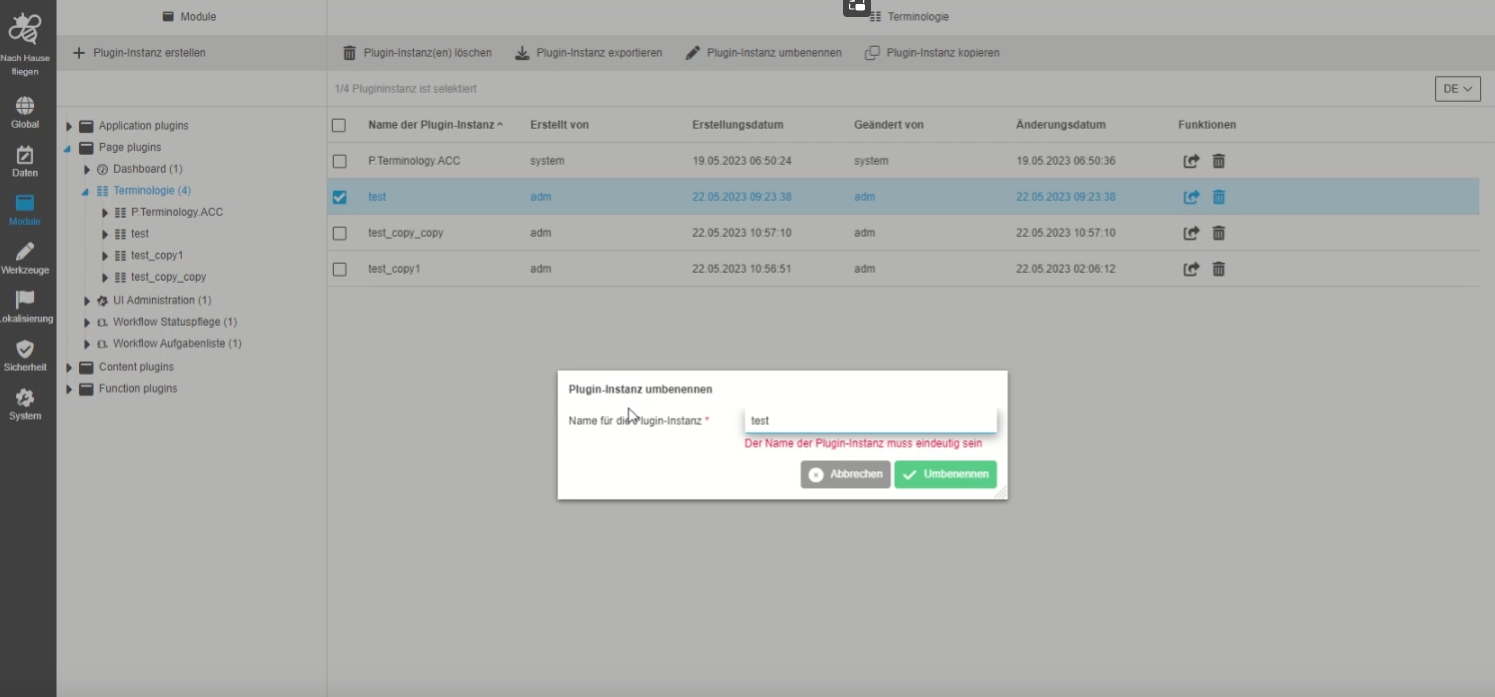Click Plugin-Instanz exportieren toolbar button

(589, 53)
